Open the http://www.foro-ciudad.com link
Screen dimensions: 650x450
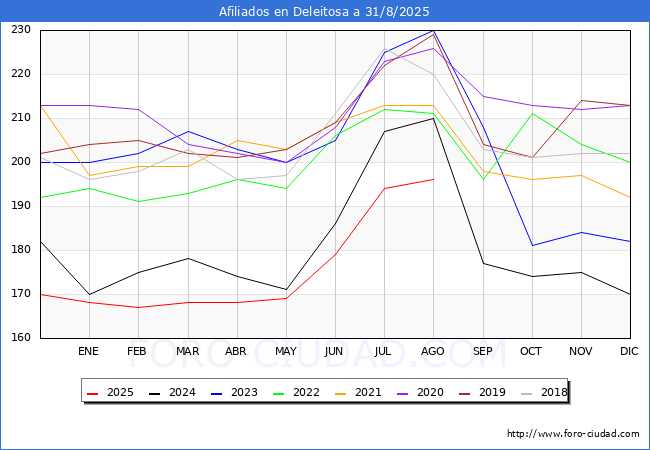pos(573,434)
